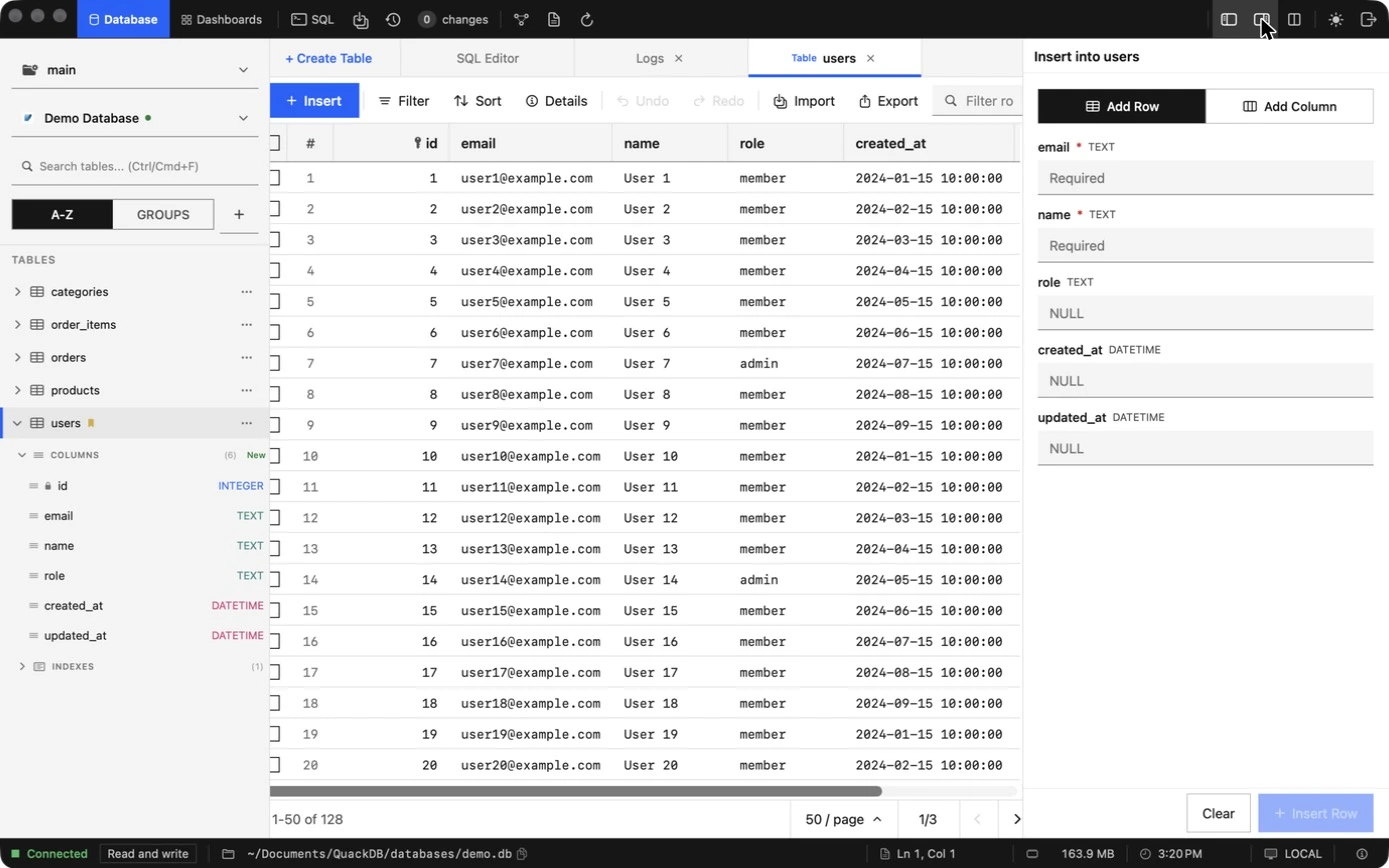The width and height of the screenshot is (1389, 868).
Task: Click the blue Insert button
Action: point(314,101)
